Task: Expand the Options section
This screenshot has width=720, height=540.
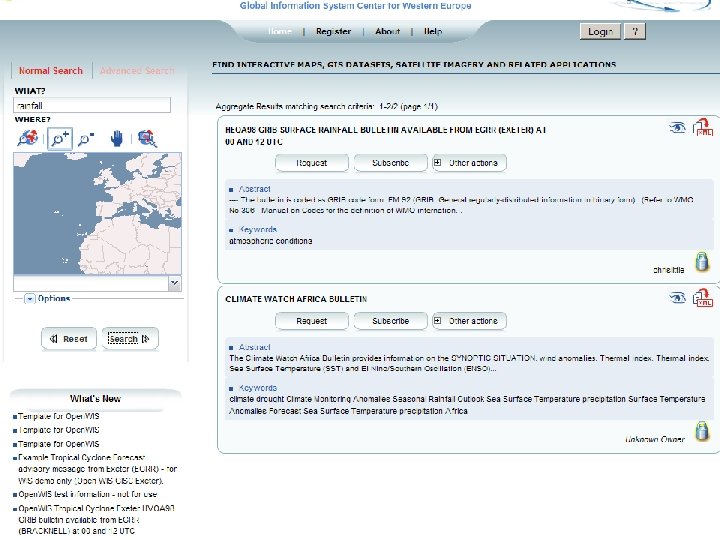Action: coord(30,299)
